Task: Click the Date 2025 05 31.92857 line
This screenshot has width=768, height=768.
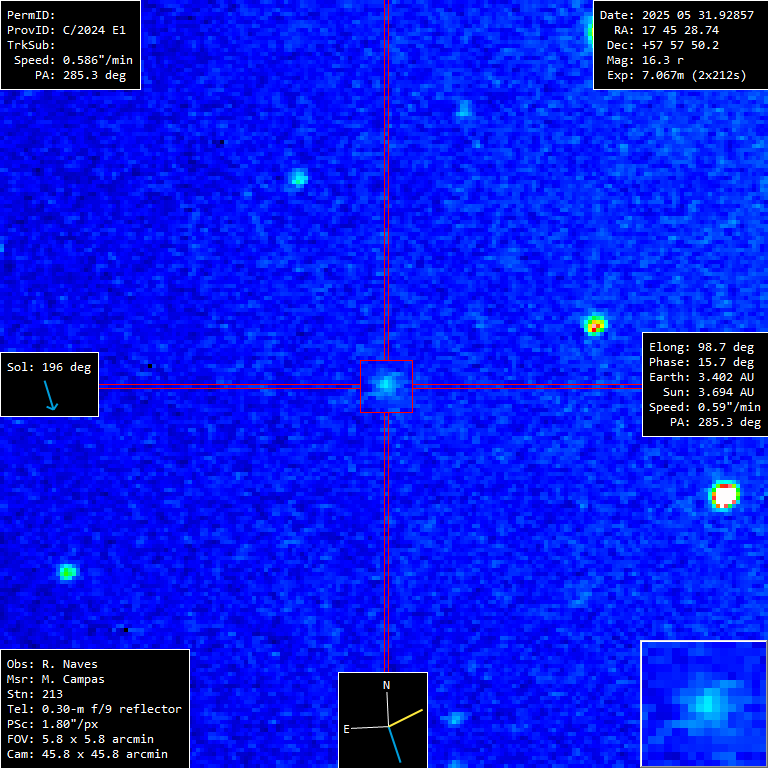Action: (676, 15)
